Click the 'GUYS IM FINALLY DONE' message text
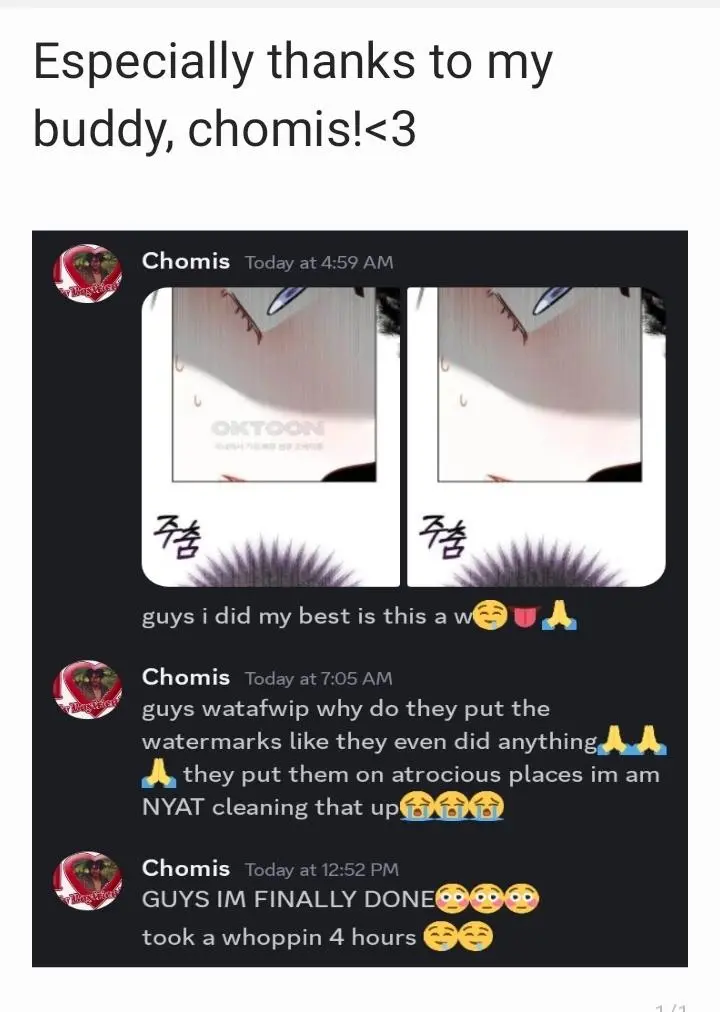The height and width of the screenshot is (1012, 720). click(288, 899)
